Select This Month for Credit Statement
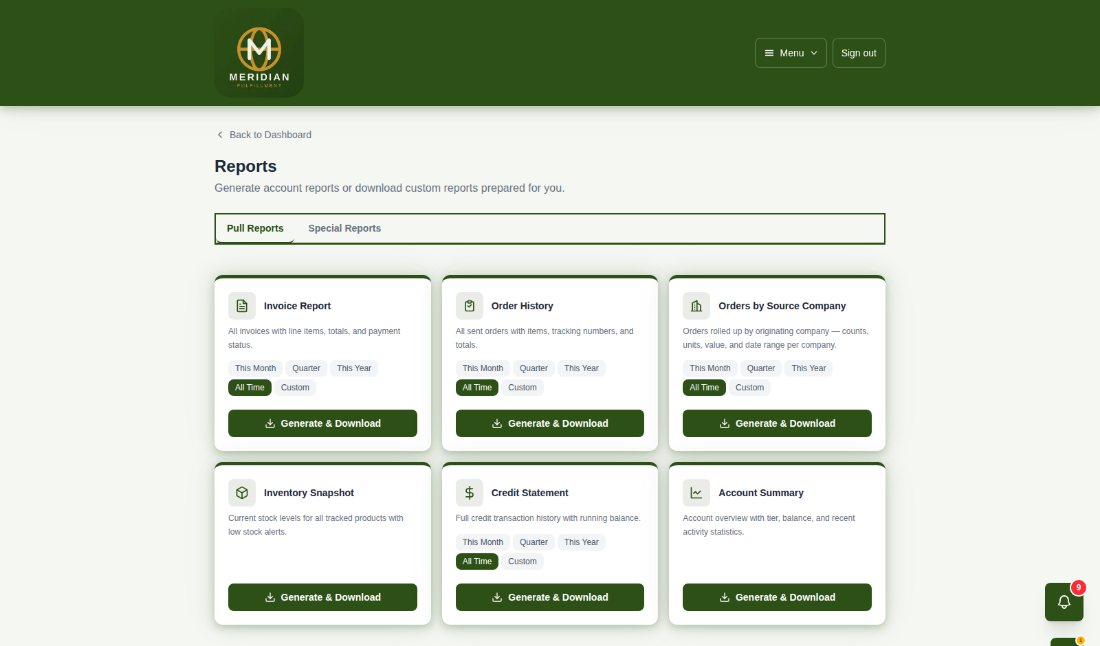The height and width of the screenshot is (646, 1100). pyautogui.click(x=483, y=542)
